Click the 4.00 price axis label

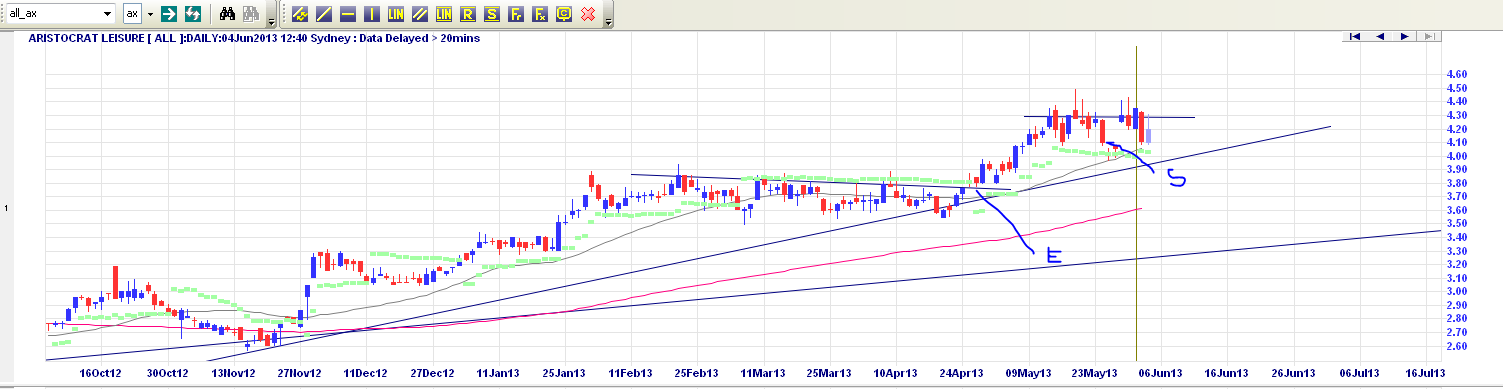[x=1457, y=156]
